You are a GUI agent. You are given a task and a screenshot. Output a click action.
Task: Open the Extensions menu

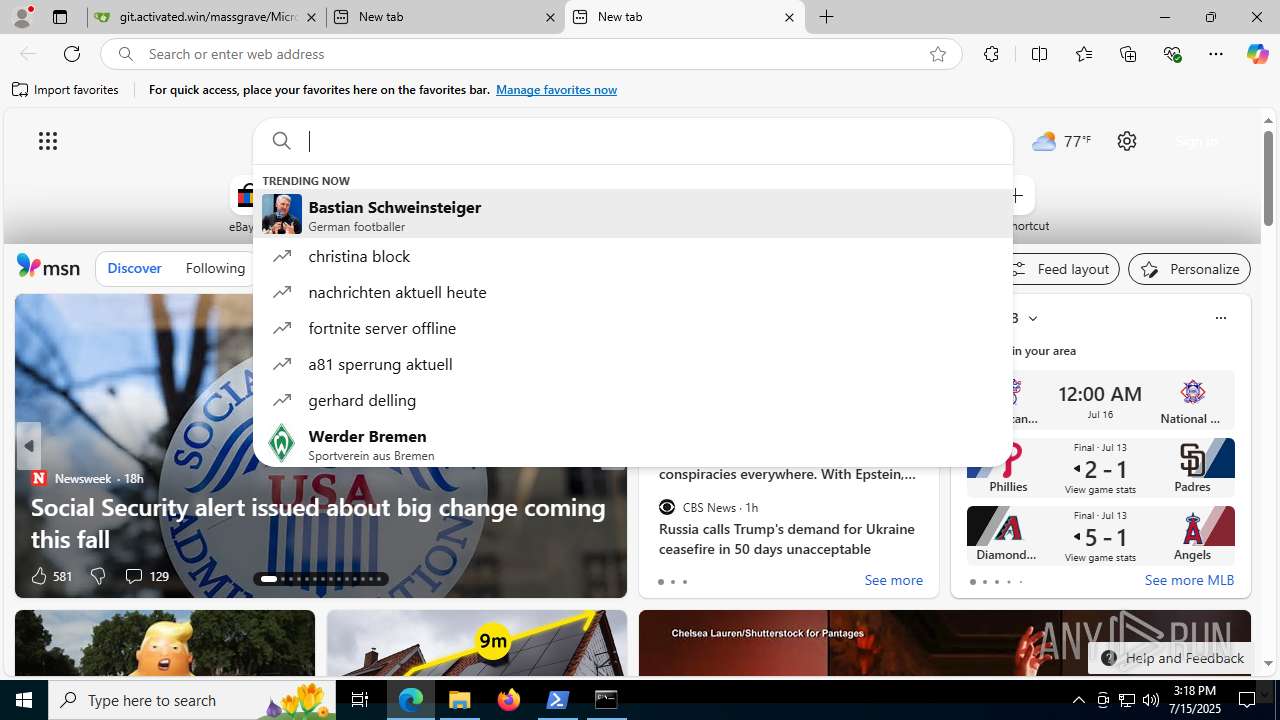991,54
